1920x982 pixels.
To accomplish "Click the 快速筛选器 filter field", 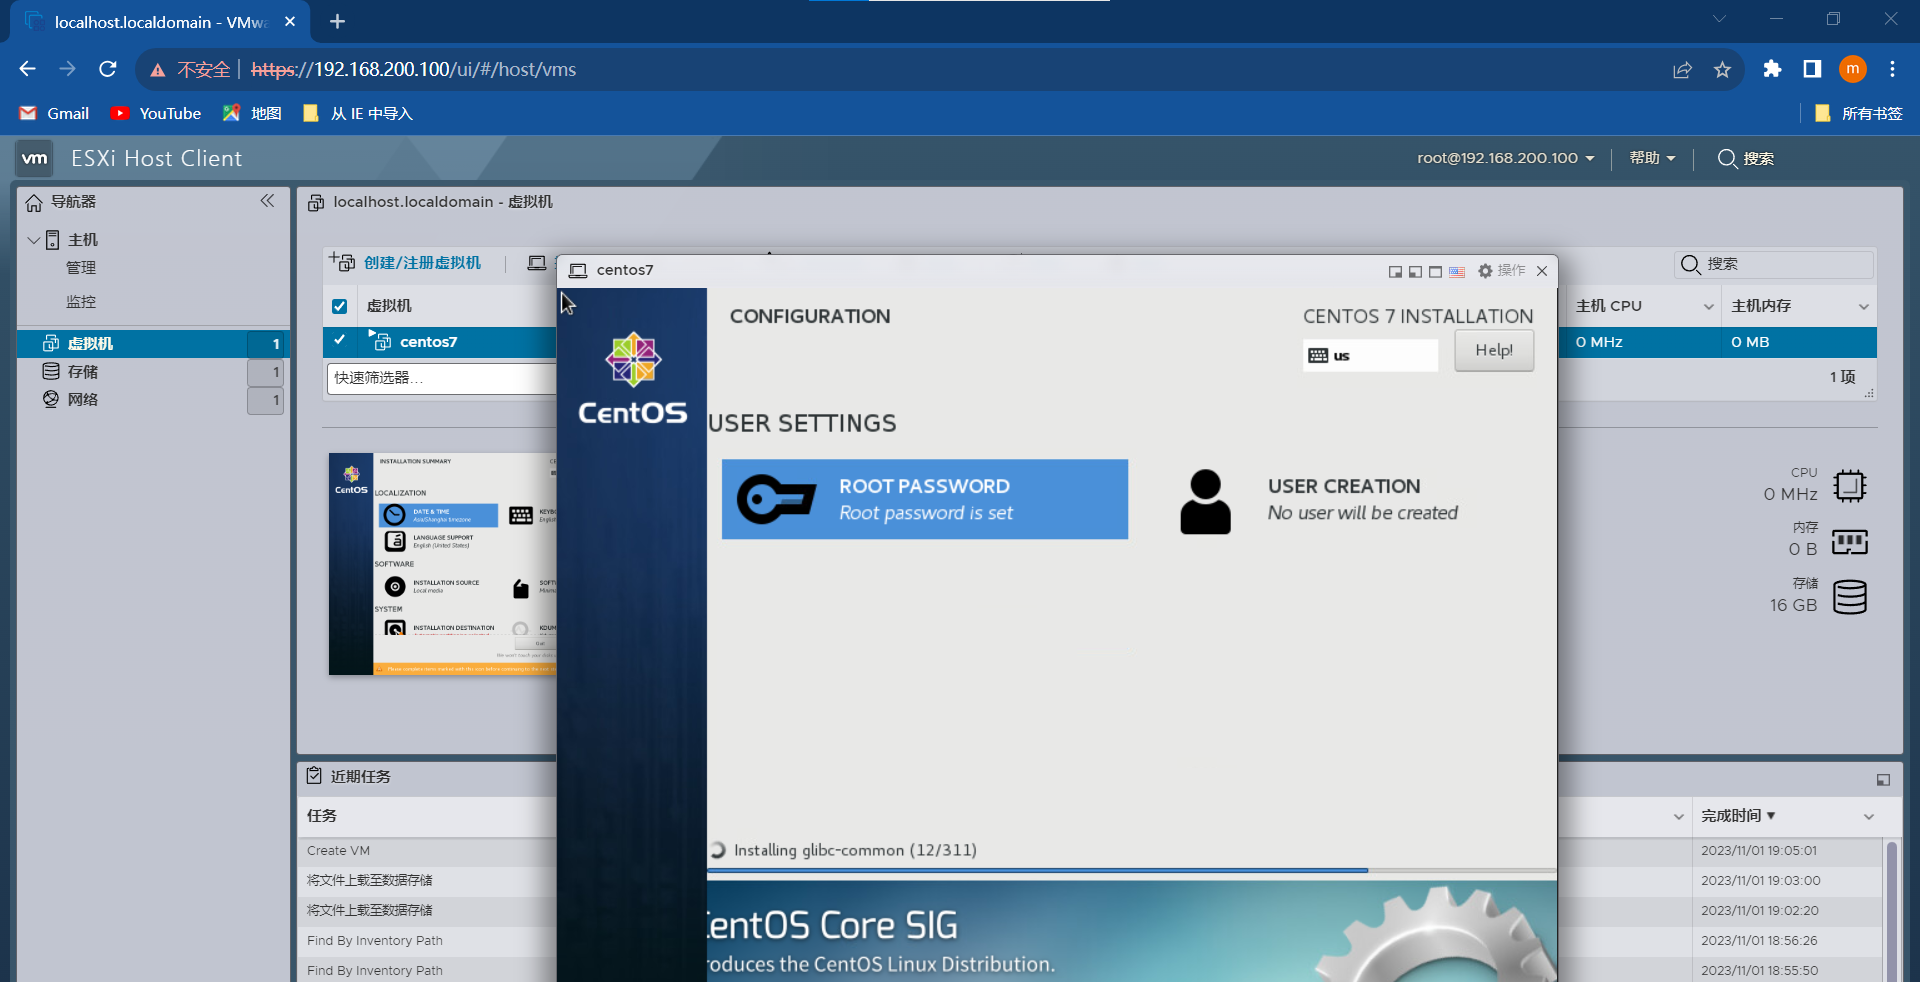I will [440, 378].
